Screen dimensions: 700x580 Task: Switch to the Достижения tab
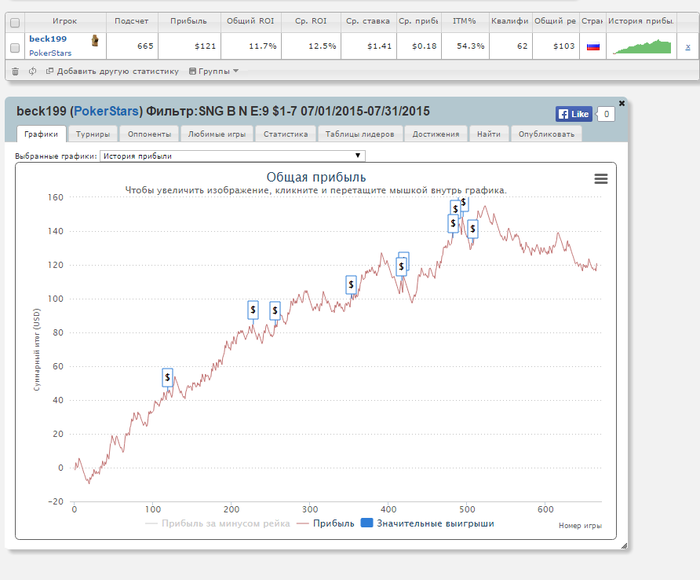point(436,134)
